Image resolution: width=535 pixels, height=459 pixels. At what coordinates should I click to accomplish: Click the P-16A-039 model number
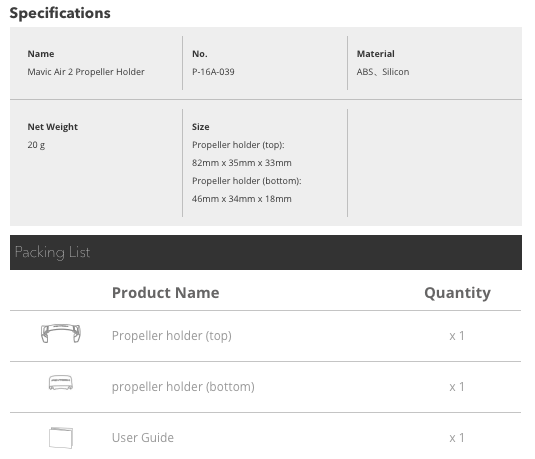(x=213, y=72)
